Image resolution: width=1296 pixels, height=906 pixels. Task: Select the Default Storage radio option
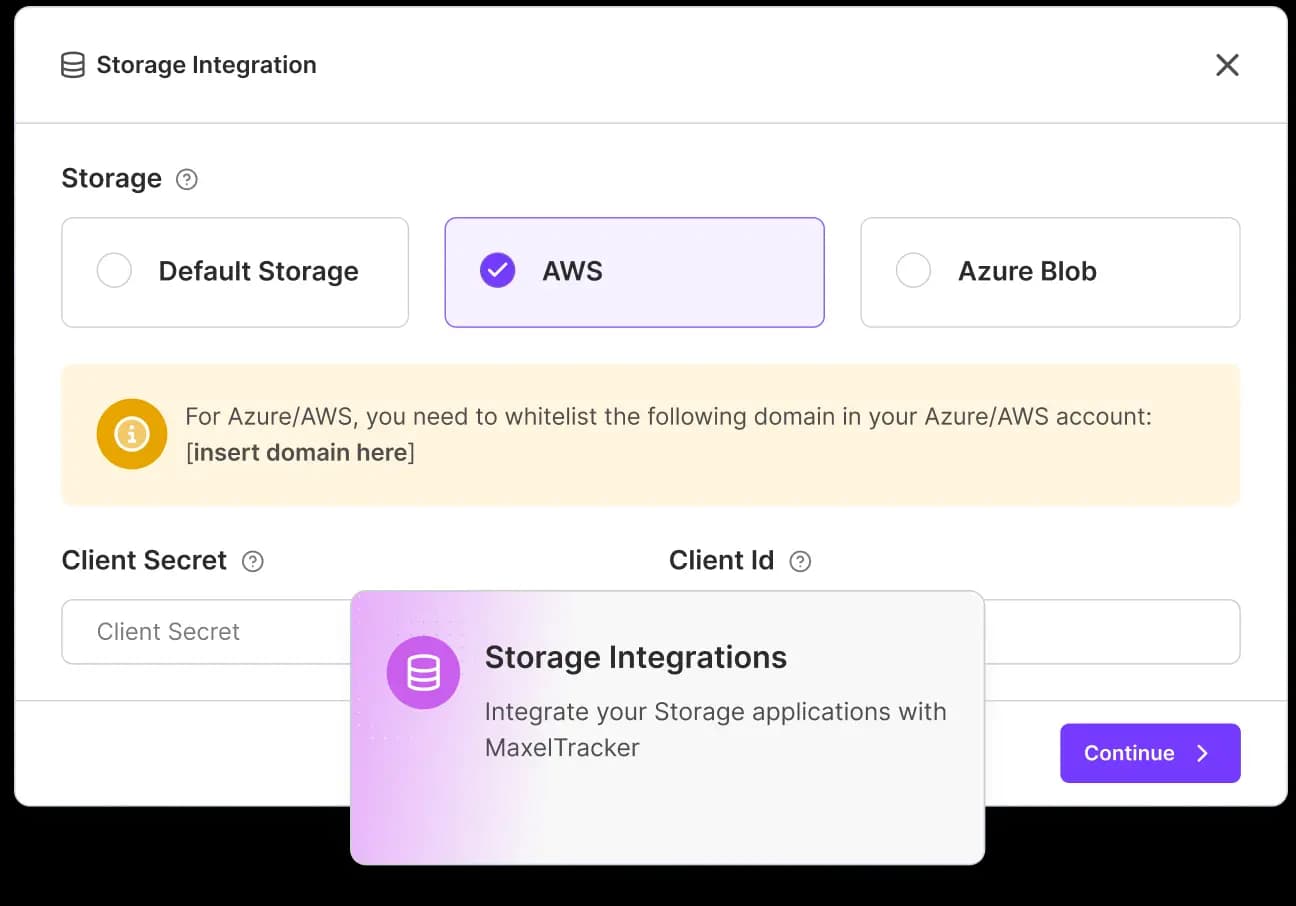click(x=114, y=270)
